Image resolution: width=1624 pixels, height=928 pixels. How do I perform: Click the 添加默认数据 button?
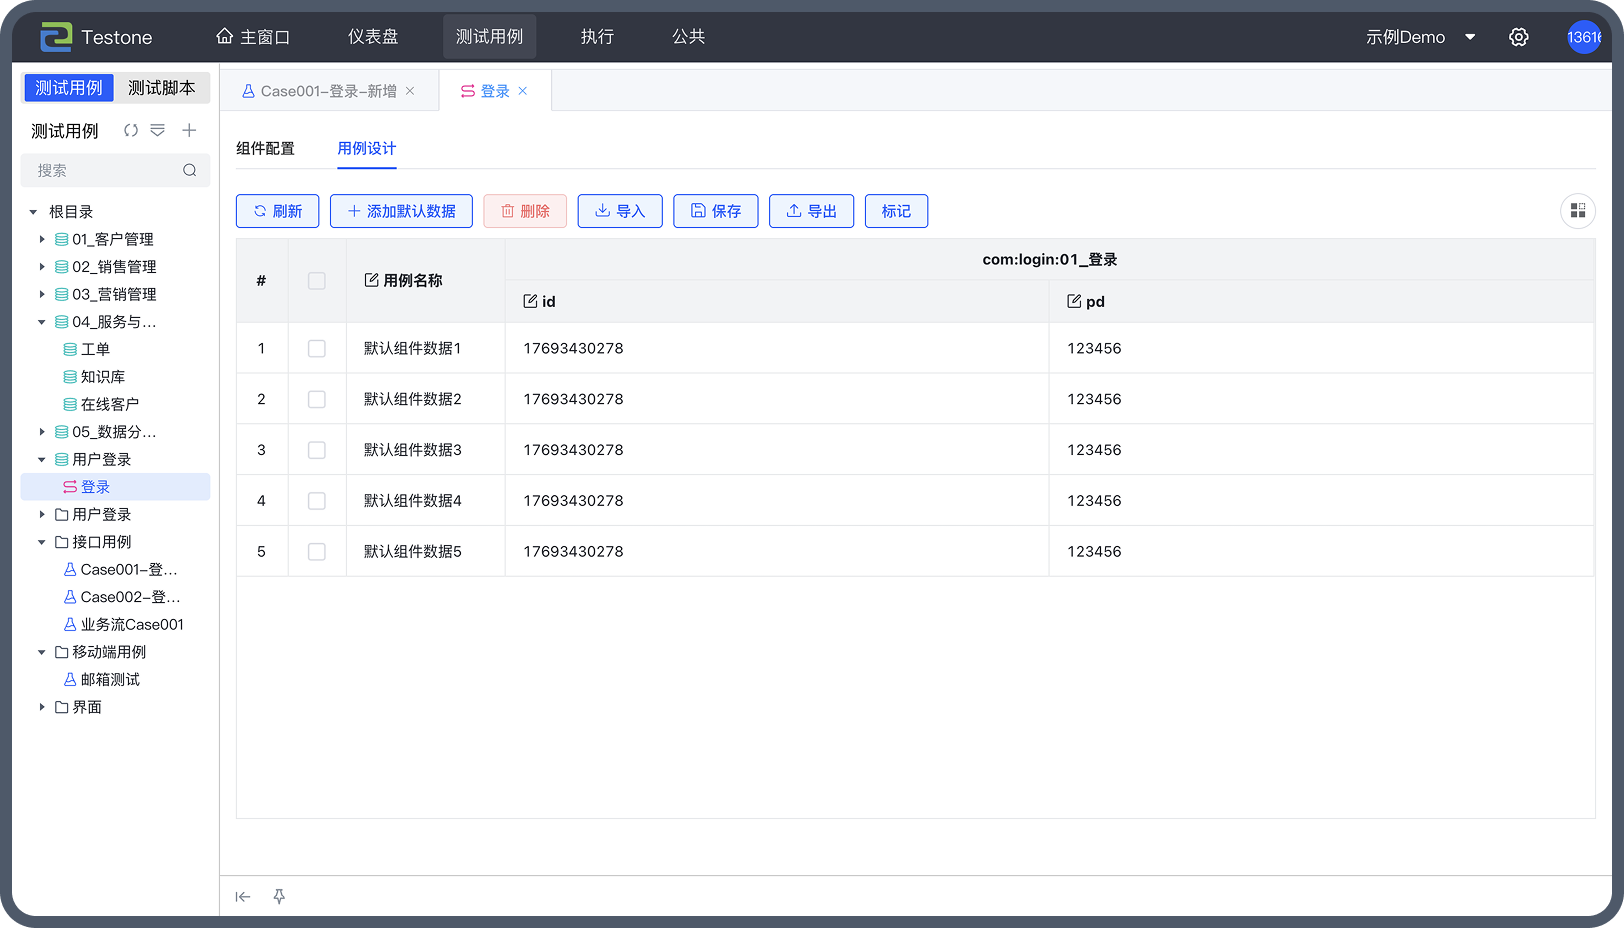(x=401, y=211)
